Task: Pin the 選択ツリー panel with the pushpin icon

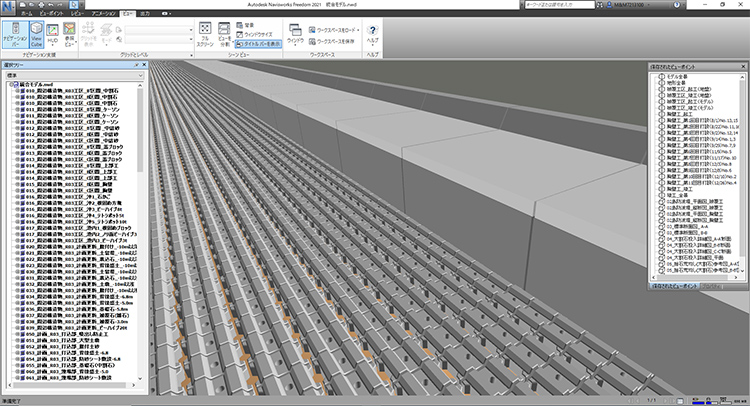Action: pos(137,65)
